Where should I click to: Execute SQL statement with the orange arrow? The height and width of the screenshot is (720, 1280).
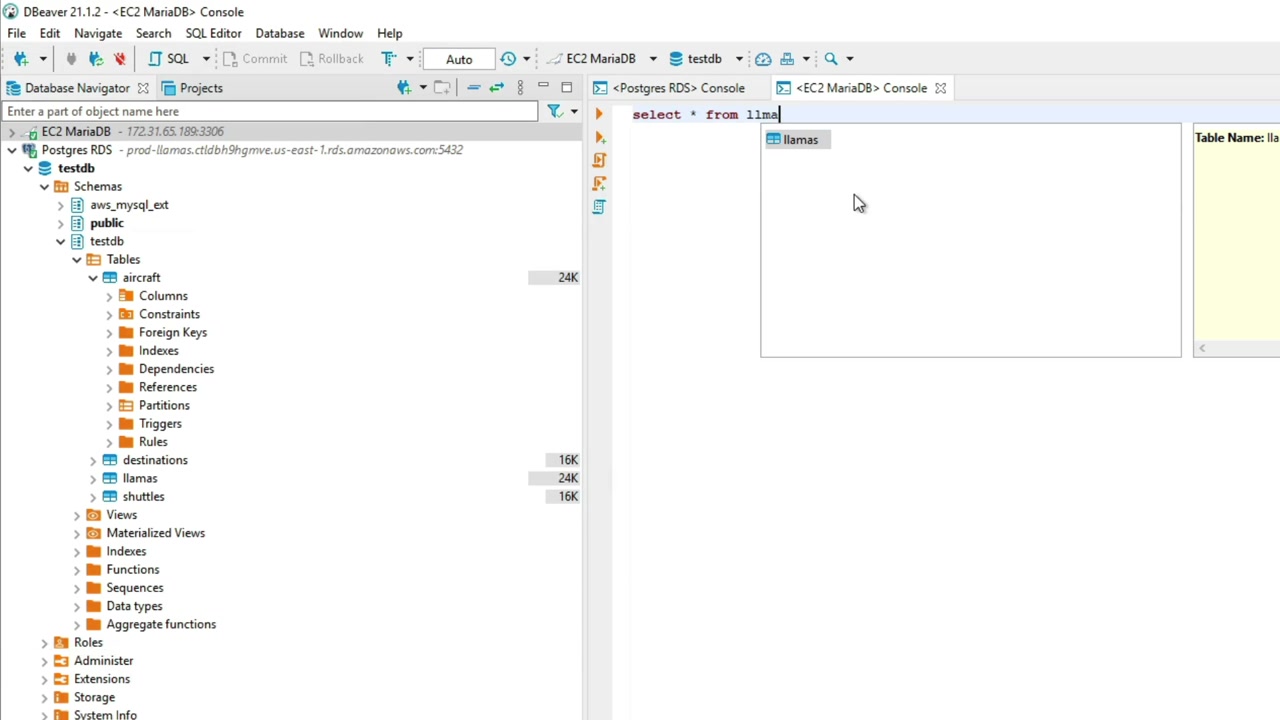tap(599, 114)
